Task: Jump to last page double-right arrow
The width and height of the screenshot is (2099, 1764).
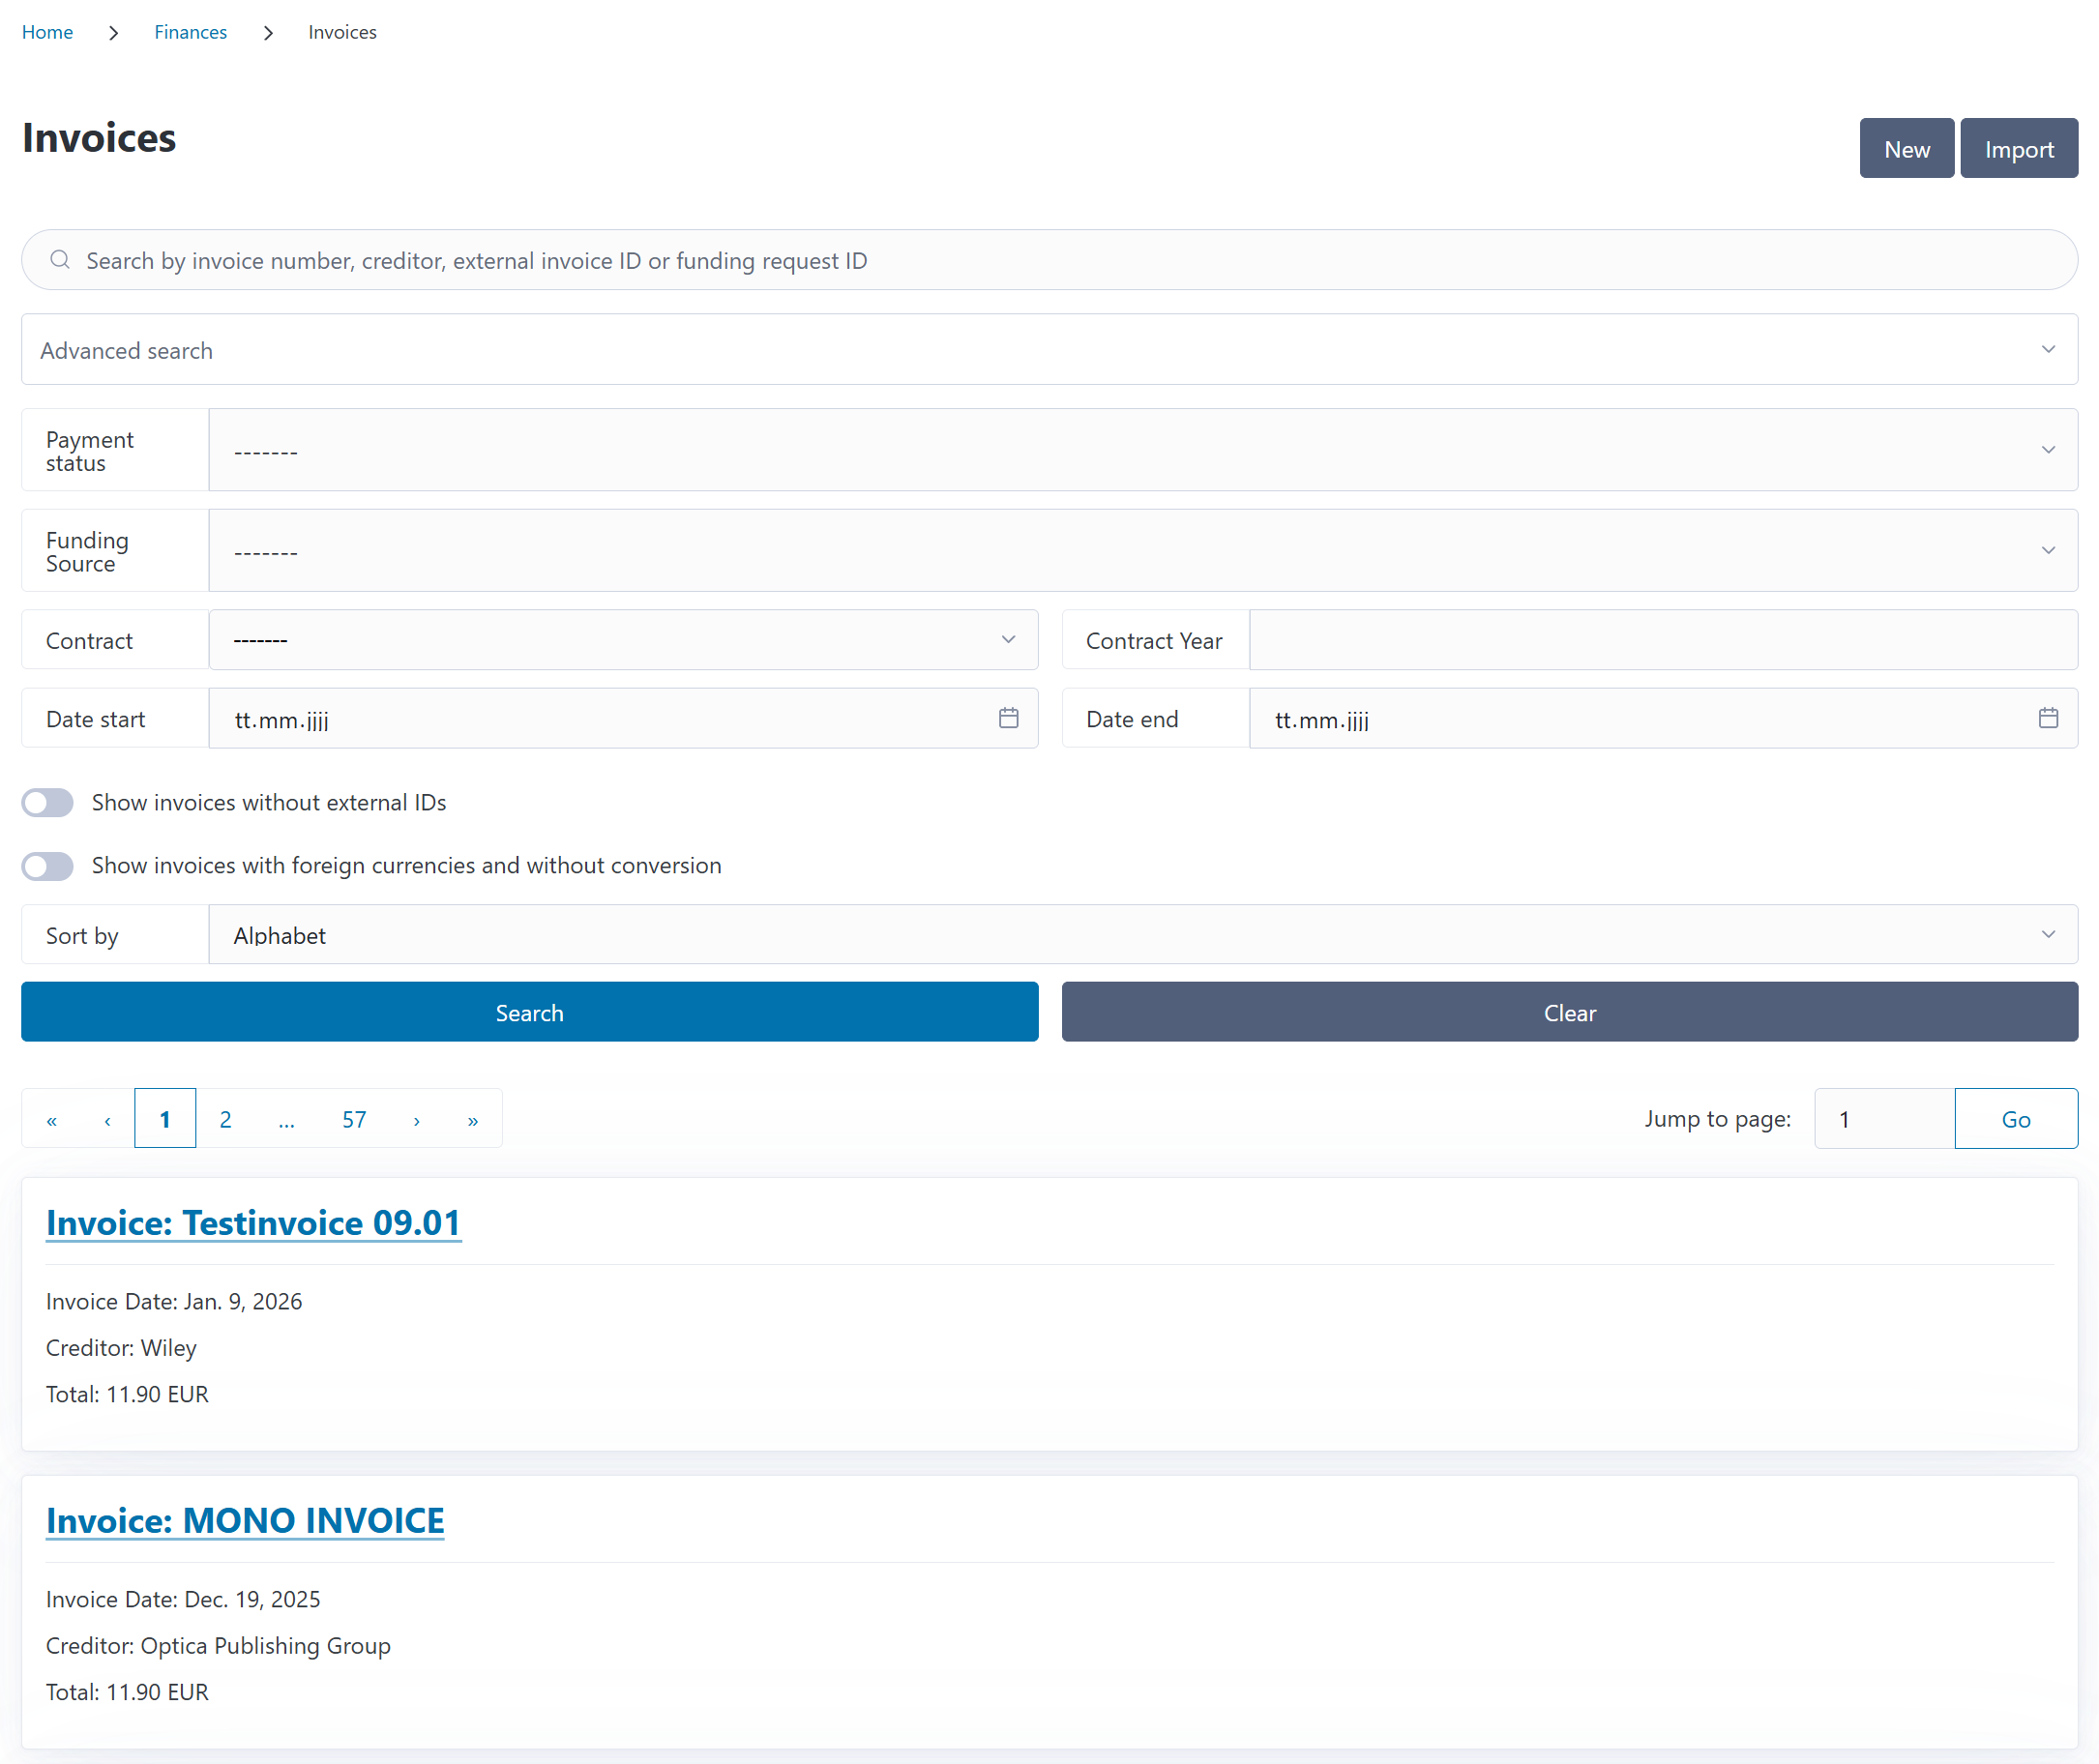Action: point(472,1119)
